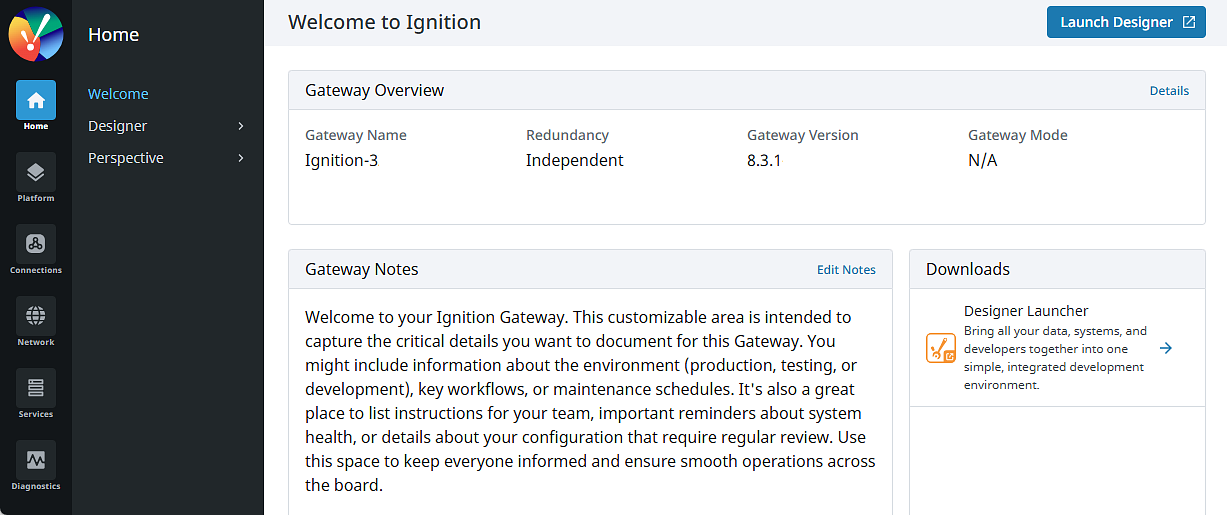This screenshot has width=1227, height=515.
Task: Click the arrow next to Designer Launcher
Action: pos(1166,348)
